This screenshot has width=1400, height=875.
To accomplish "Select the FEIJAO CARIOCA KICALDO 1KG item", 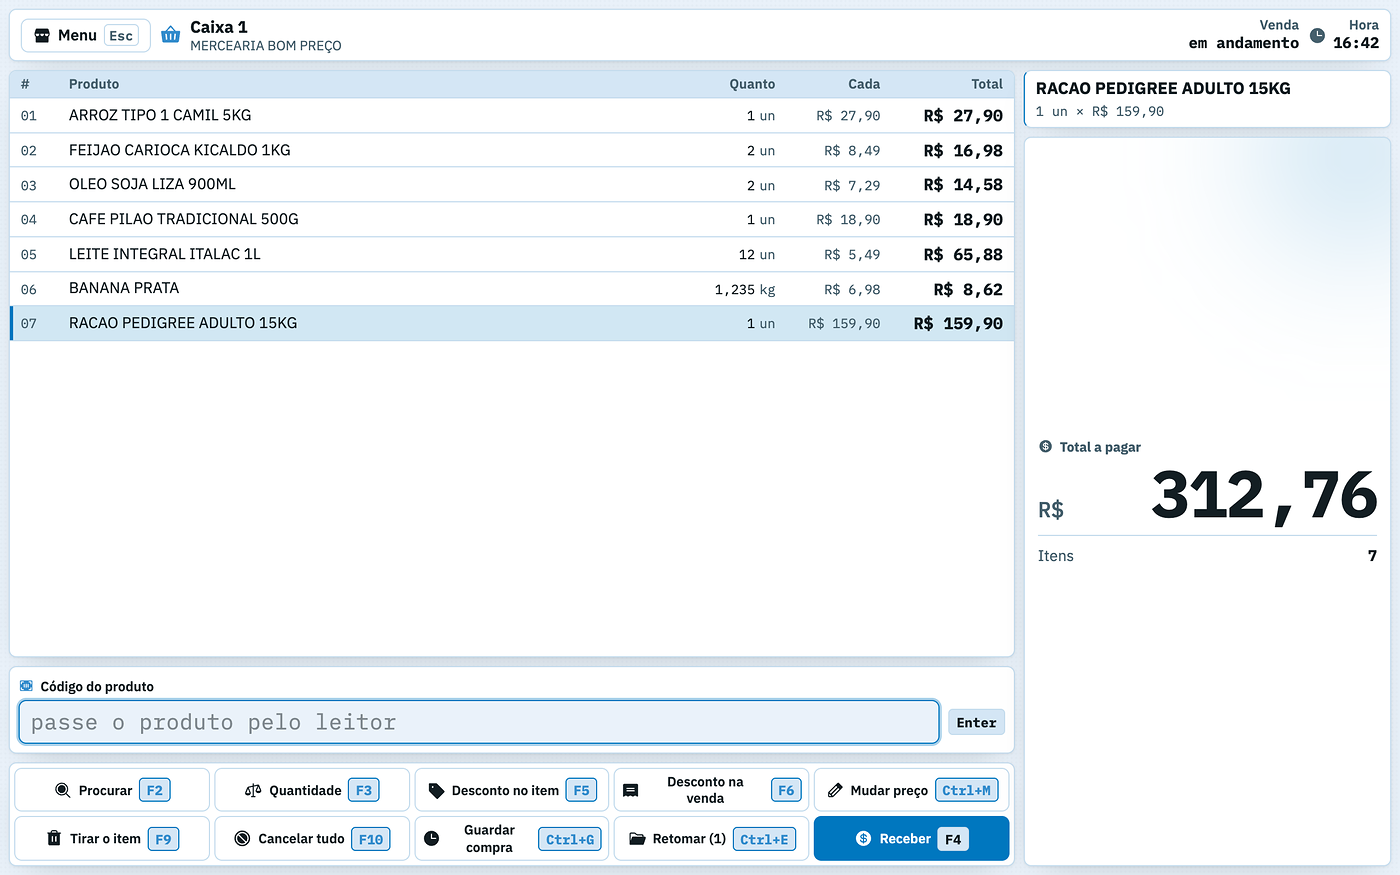I will (512, 150).
